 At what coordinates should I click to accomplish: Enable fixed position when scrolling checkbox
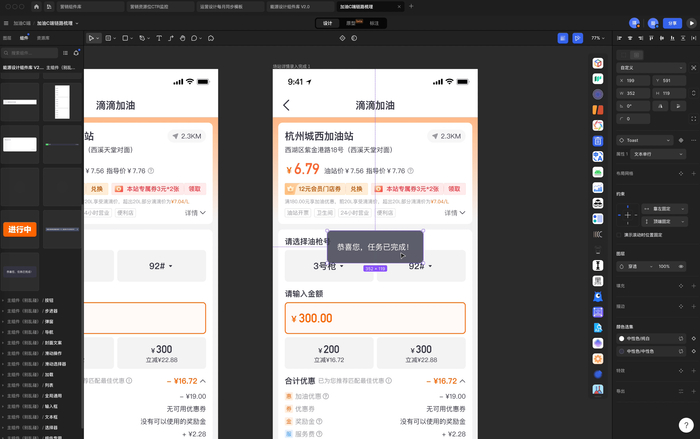point(621,233)
